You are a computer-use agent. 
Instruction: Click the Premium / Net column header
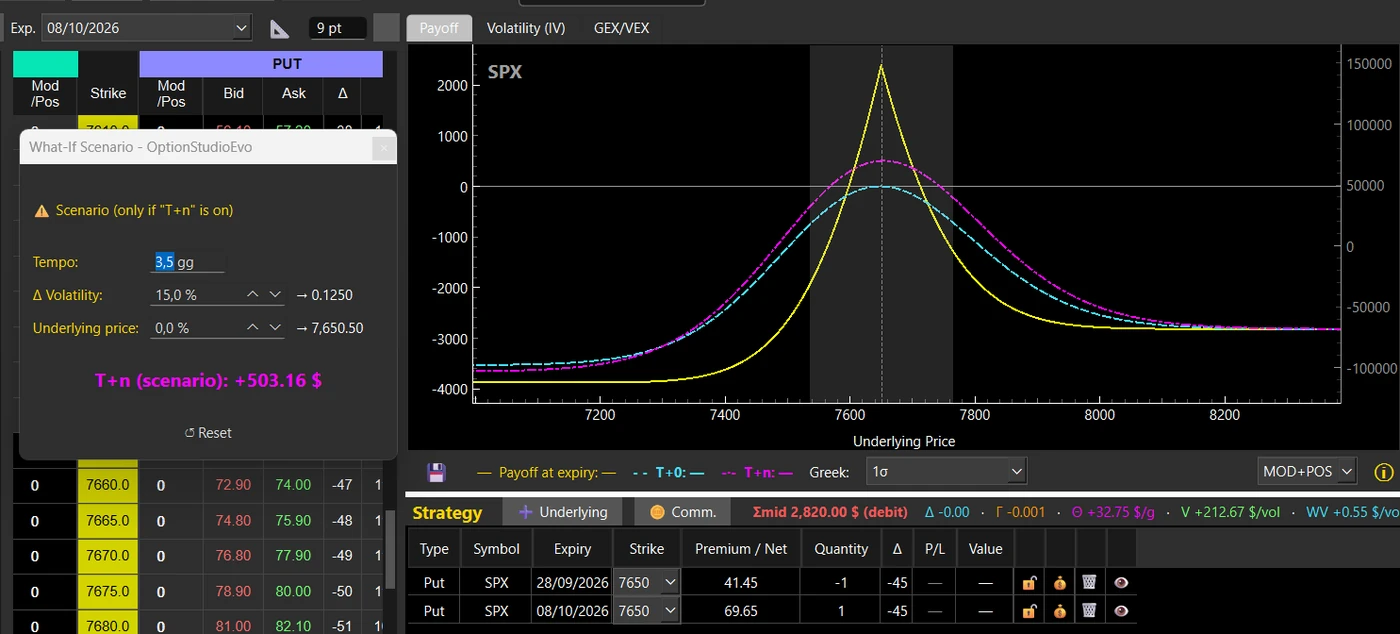pos(741,549)
